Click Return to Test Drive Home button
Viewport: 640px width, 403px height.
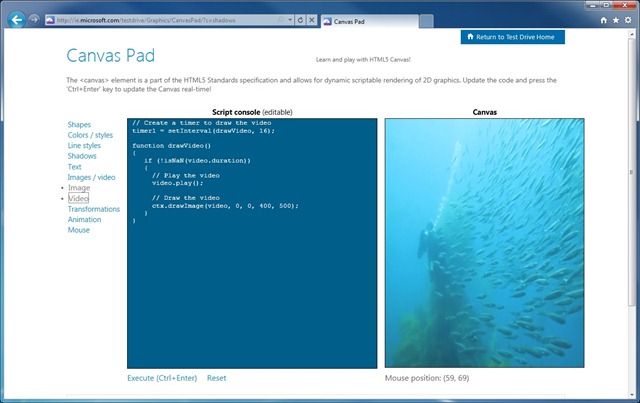pyautogui.click(x=513, y=37)
